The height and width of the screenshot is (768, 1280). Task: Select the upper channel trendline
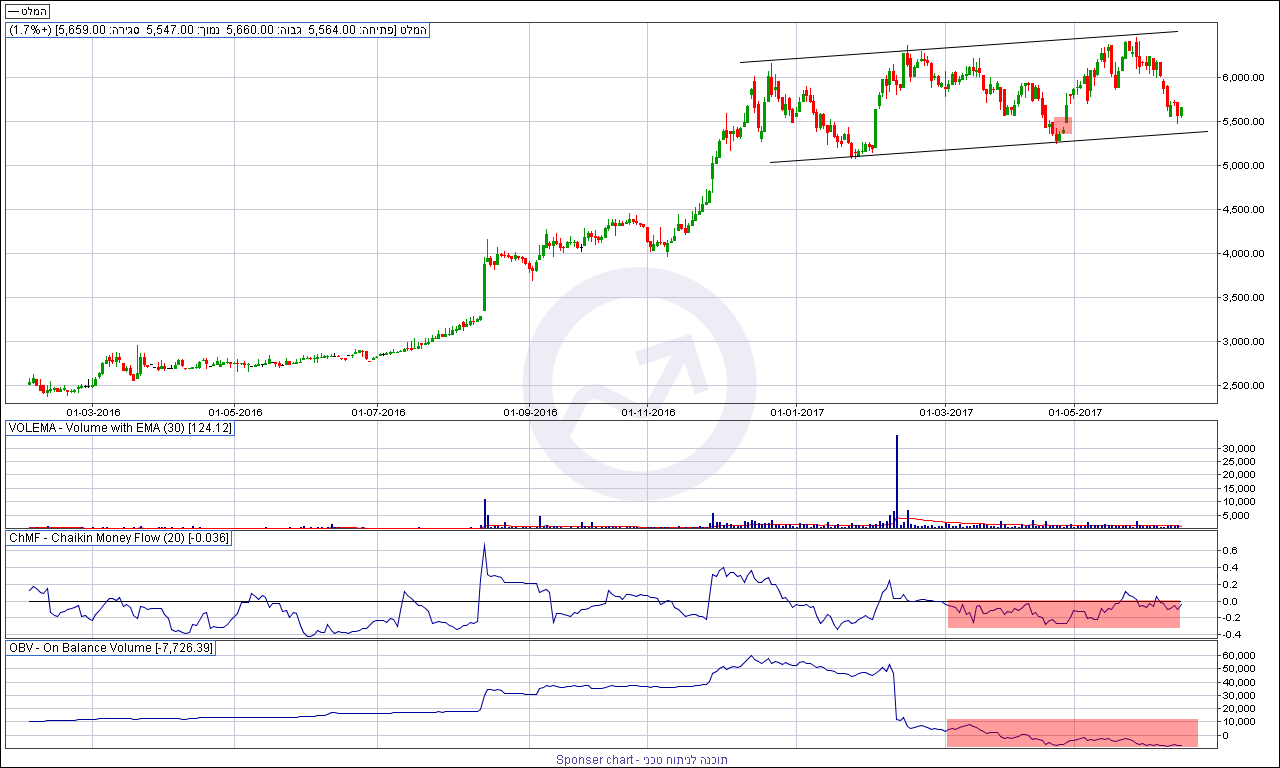pyautogui.click(x=960, y=47)
